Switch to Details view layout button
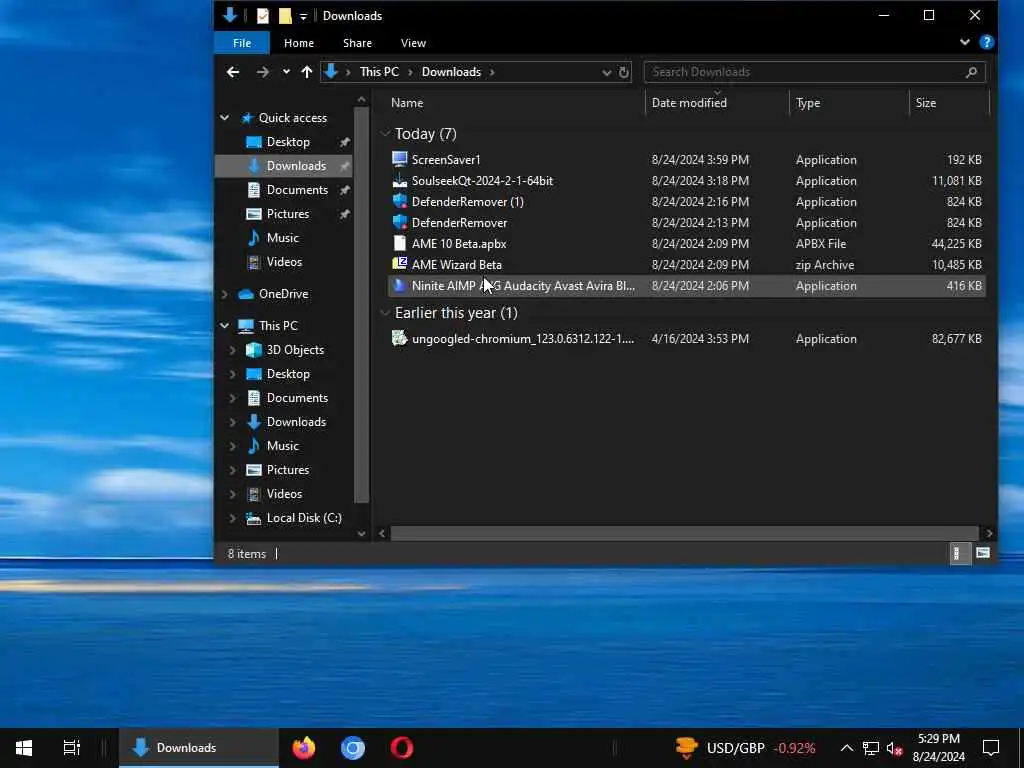The image size is (1024, 768). click(x=959, y=553)
